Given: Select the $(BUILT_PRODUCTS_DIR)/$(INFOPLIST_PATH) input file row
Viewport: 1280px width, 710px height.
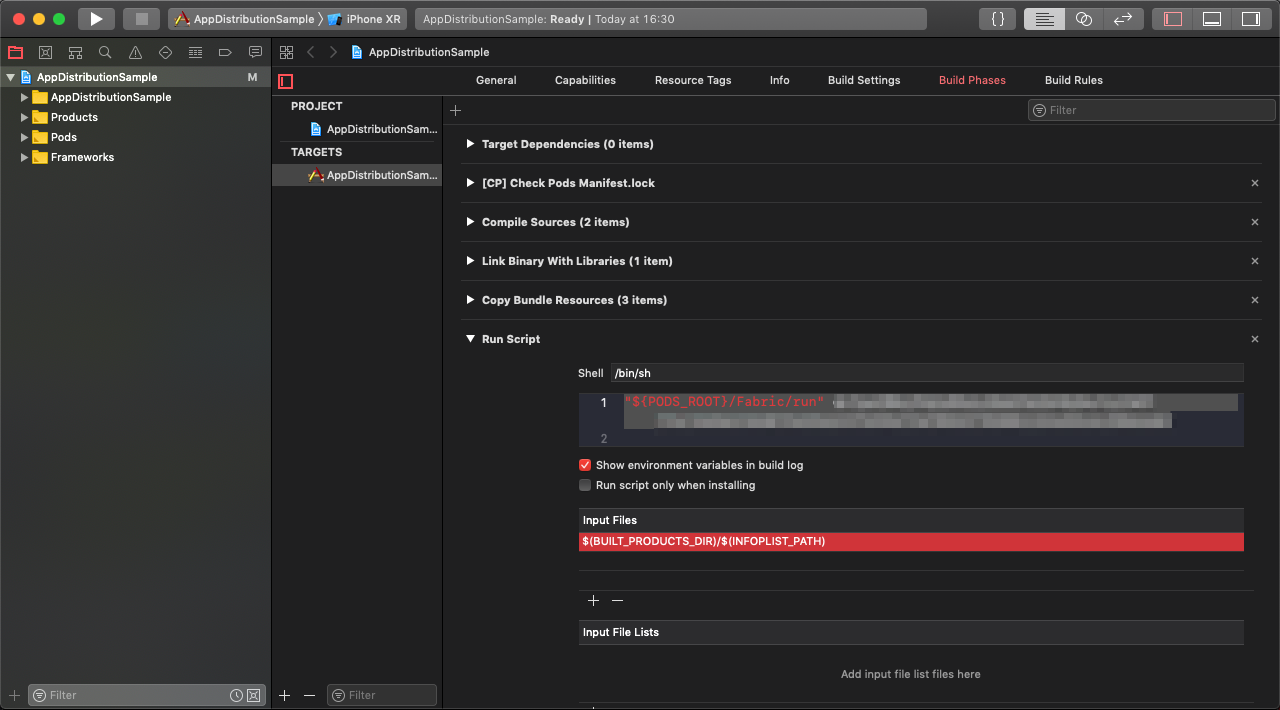Looking at the screenshot, I should point(911,541).
